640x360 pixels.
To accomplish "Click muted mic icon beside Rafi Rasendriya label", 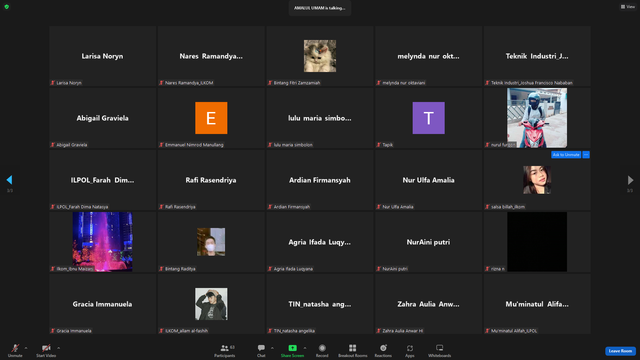I will point(161,207).
